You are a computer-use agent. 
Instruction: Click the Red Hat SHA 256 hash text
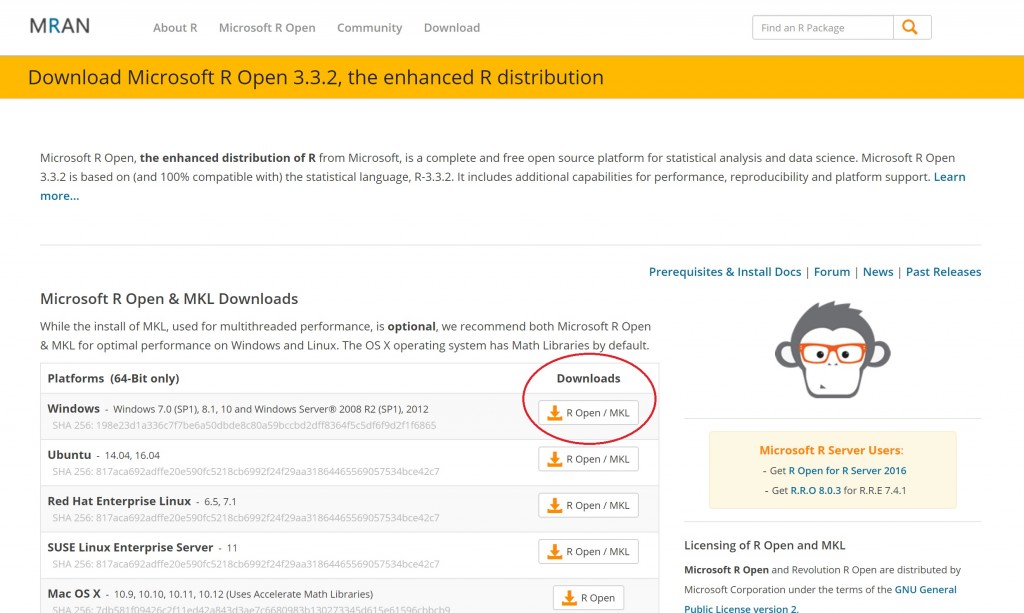tap(246, 518)
